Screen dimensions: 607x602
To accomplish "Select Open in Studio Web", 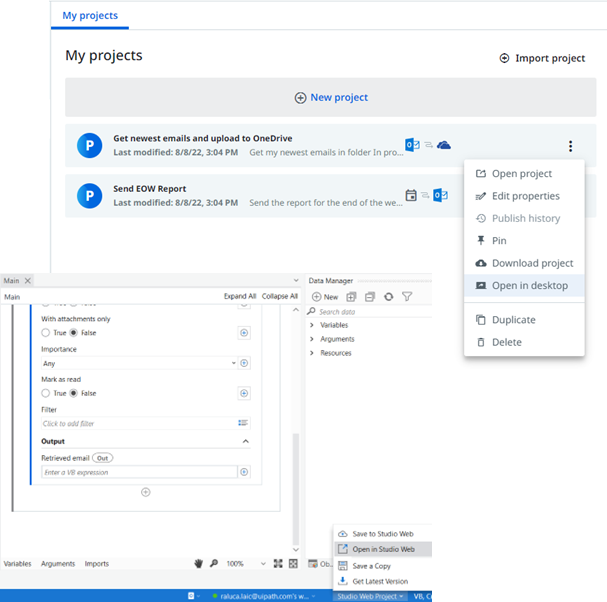I will (383, 549).
